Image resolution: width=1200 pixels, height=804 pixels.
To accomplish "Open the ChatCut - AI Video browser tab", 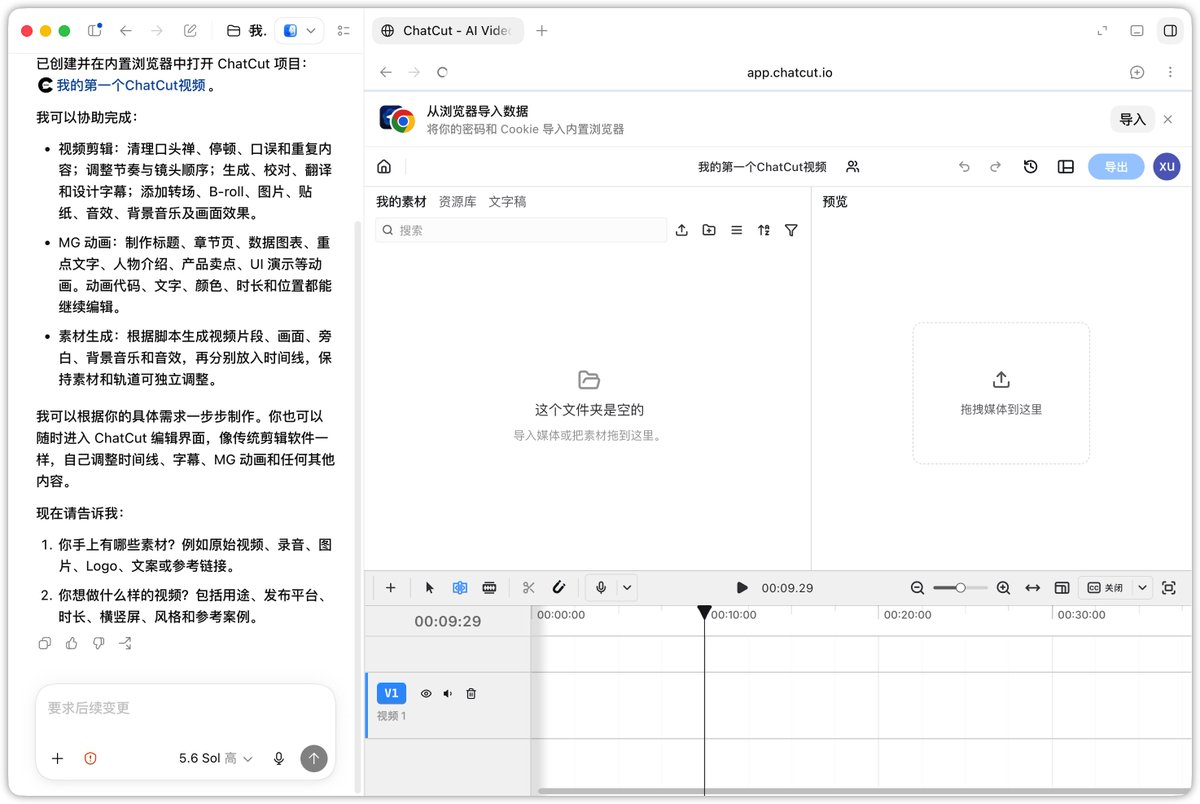I will [x=447, y=31].
